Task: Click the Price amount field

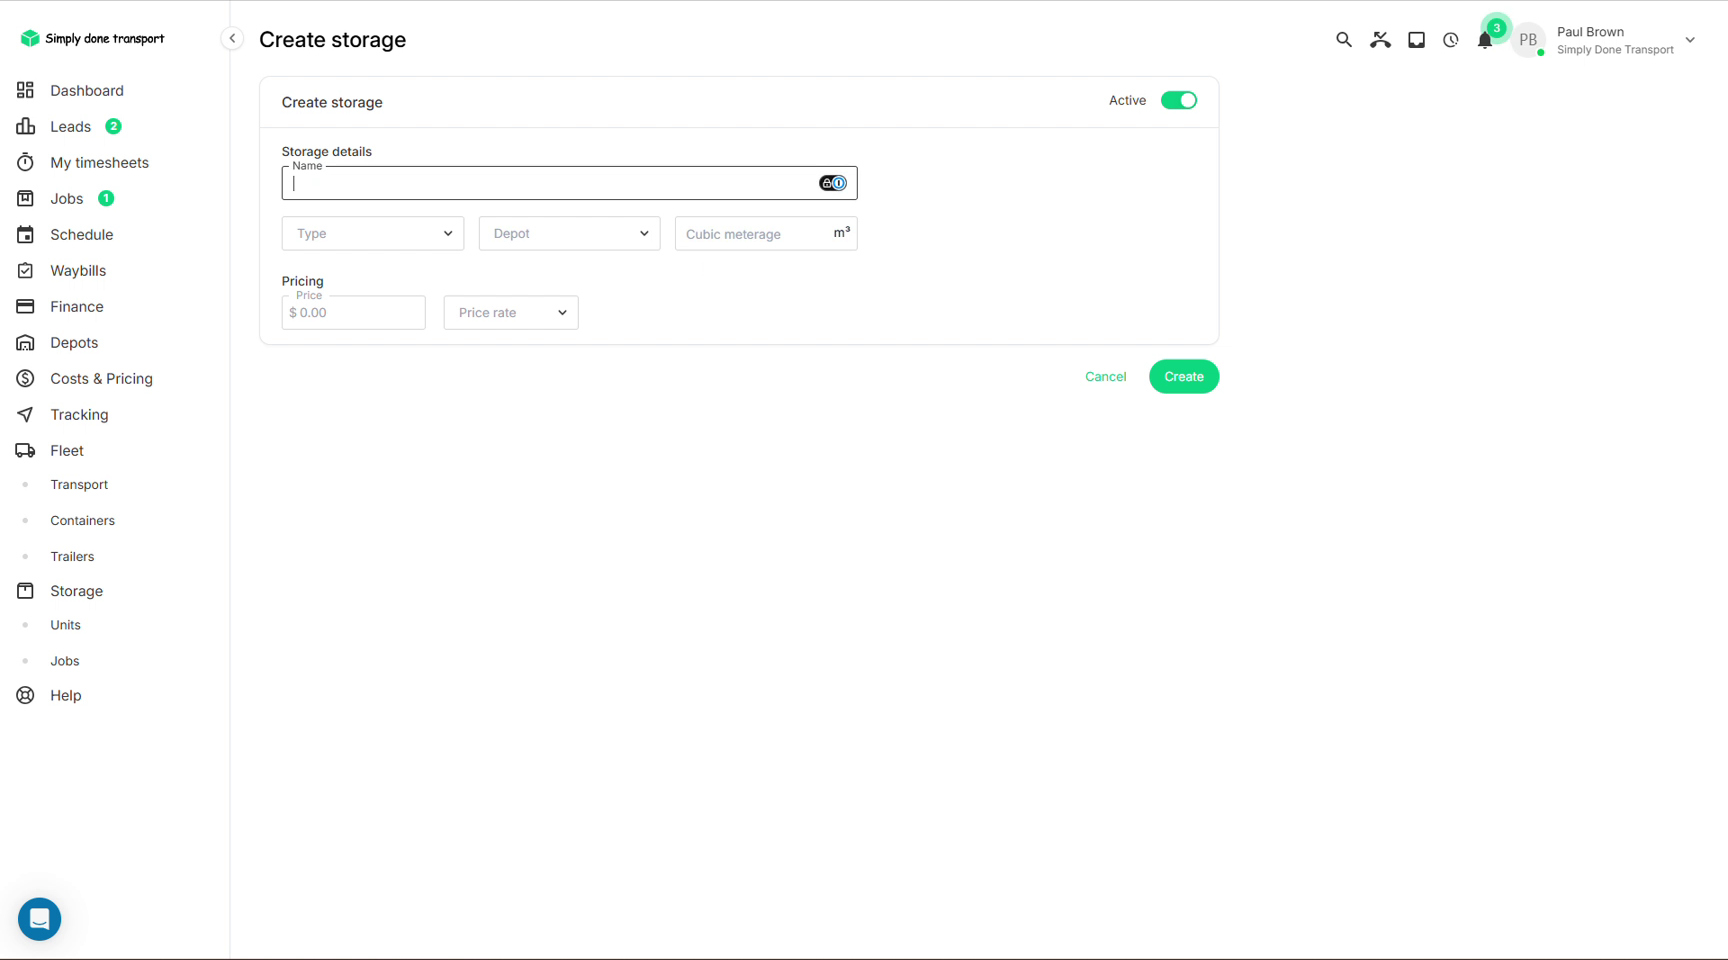Action: click(353, 312)
